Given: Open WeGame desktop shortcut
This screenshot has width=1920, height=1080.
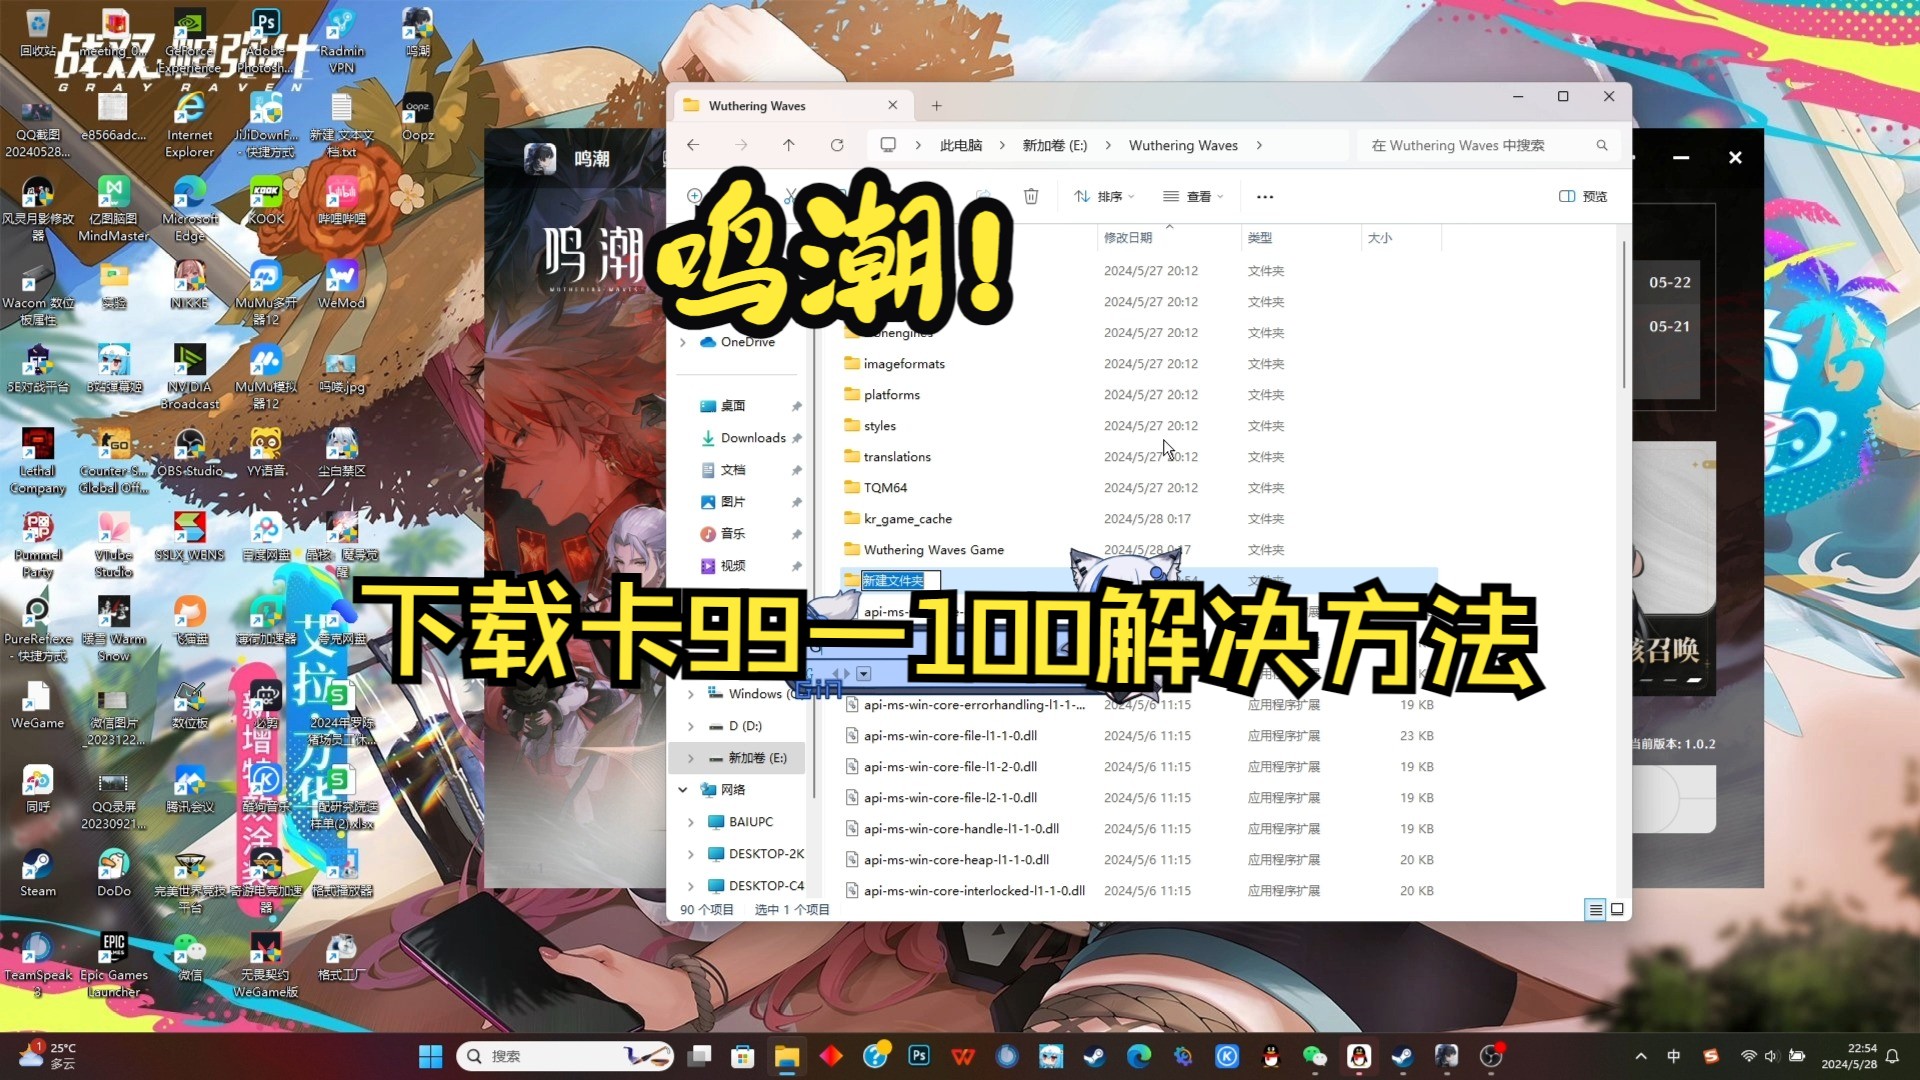Looking at the screenshot, I should (38, 704).
